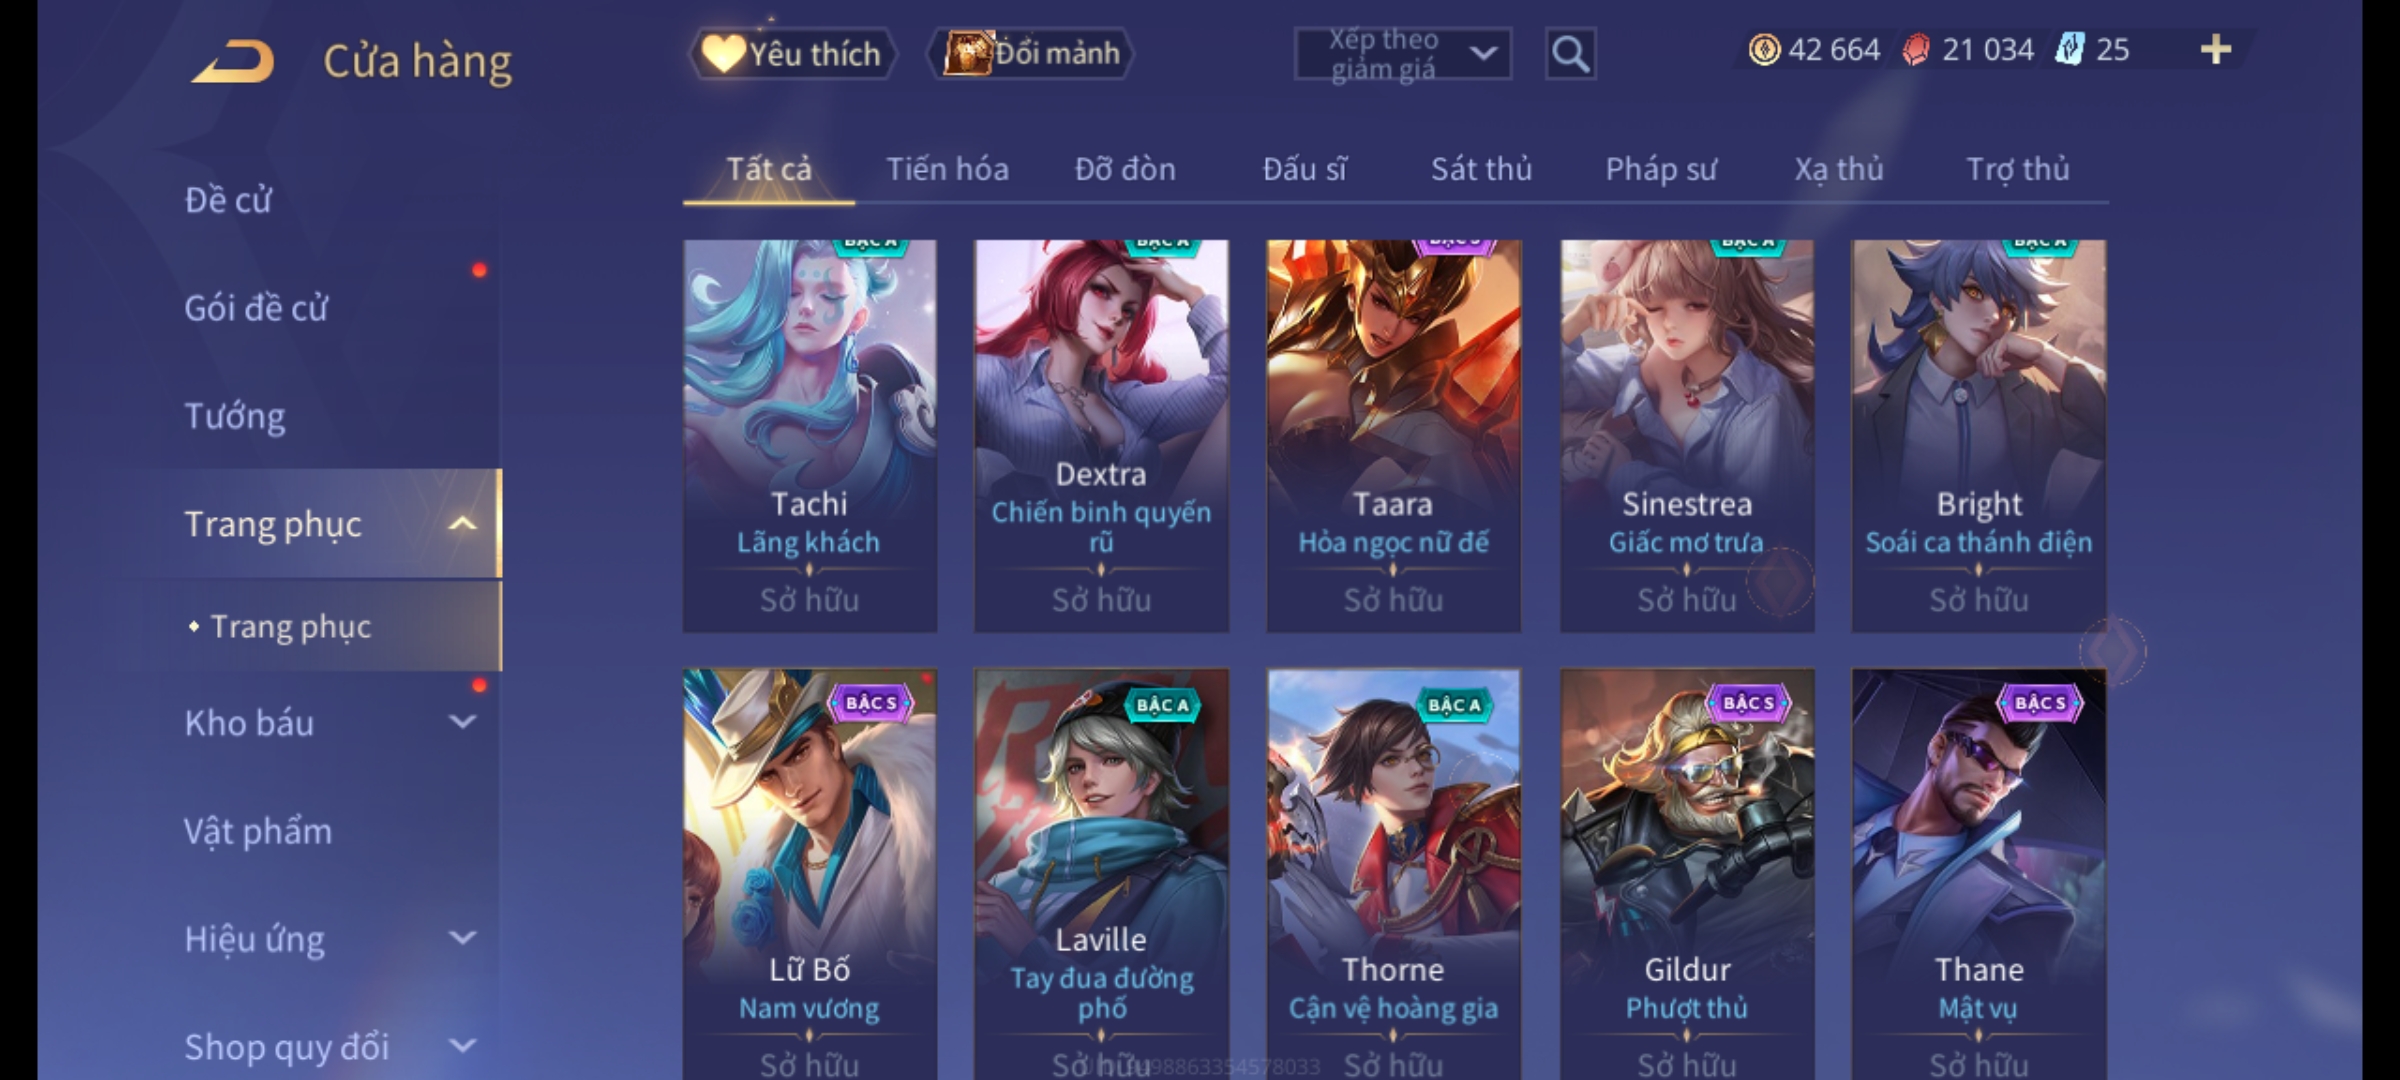The height and width of the screenshot is (1080, 2400).
Task: Expand the Shop quy đổi section
Action: (462, 1046)
